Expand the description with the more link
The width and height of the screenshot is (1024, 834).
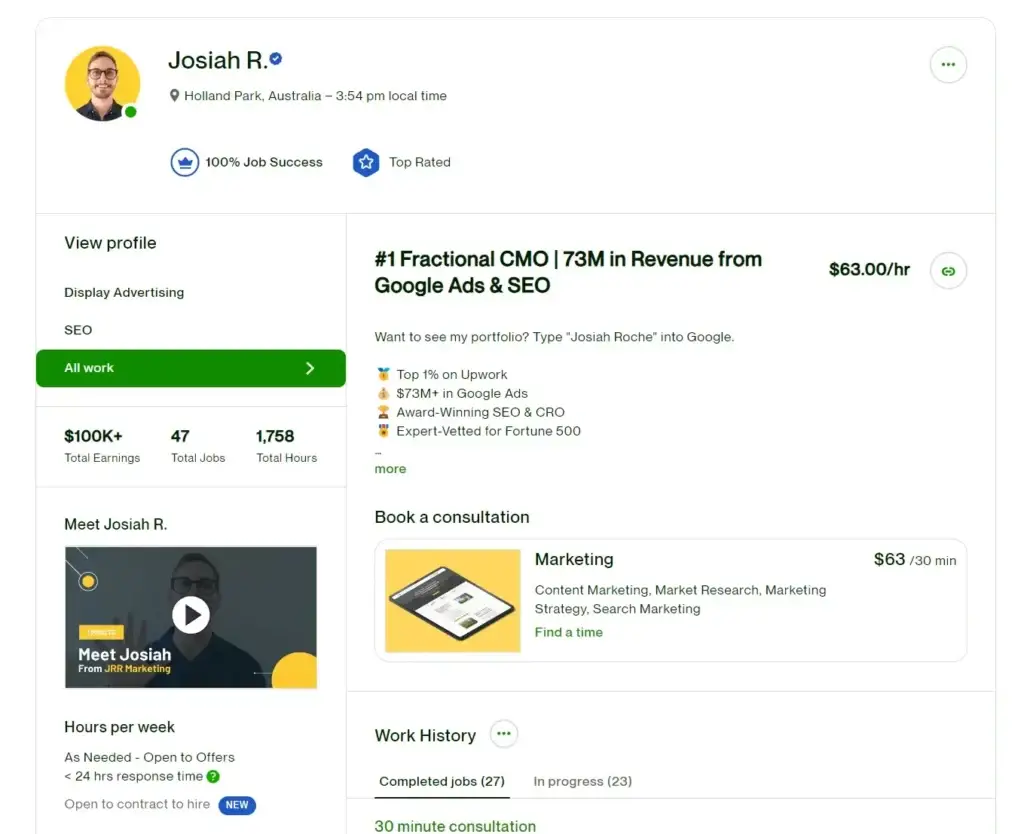pyautogui.click(x=390, y=468)
